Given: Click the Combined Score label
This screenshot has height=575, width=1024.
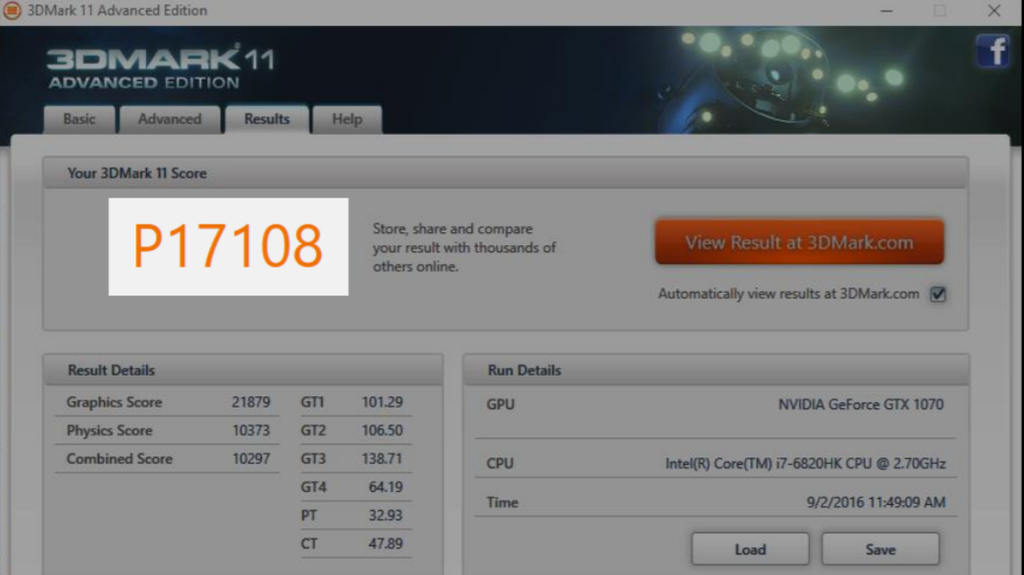Looking at the screenshot, I should pos(120,459).
